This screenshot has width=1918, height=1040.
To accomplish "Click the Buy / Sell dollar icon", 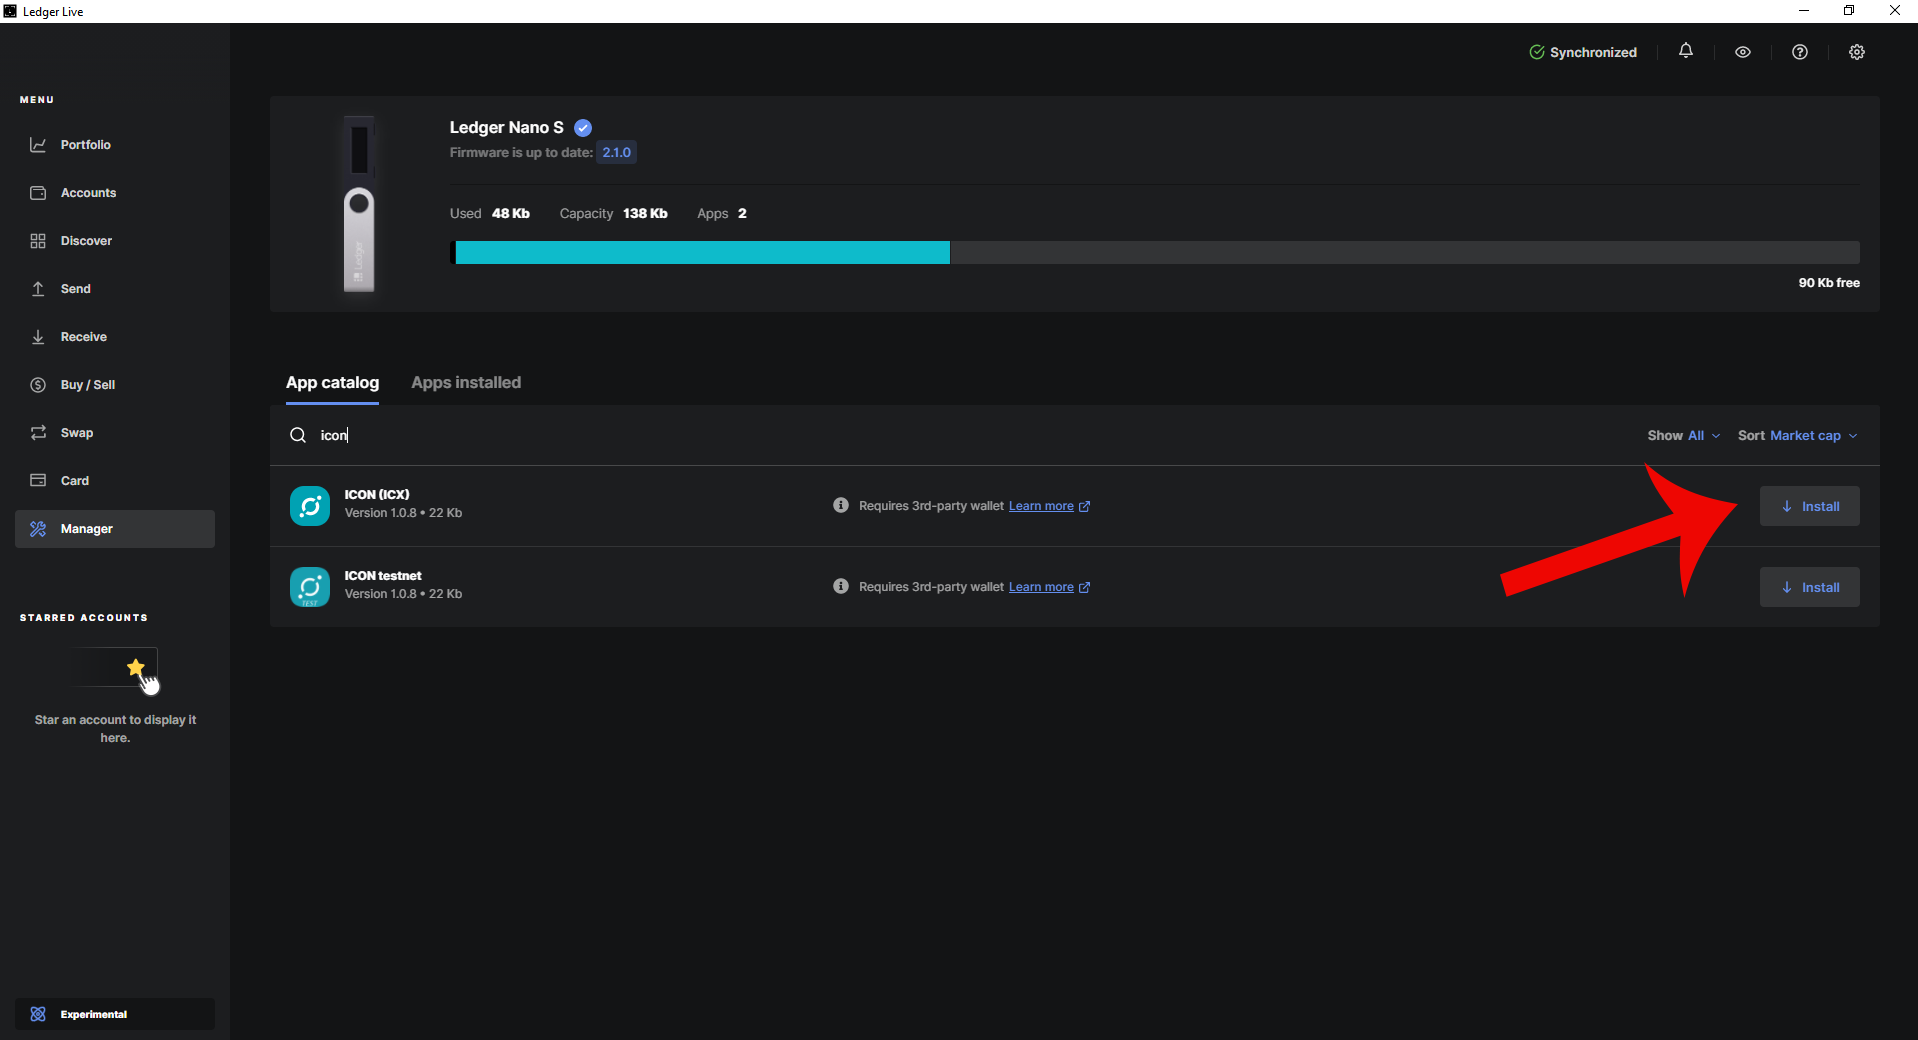I will (x=38, y=385).
